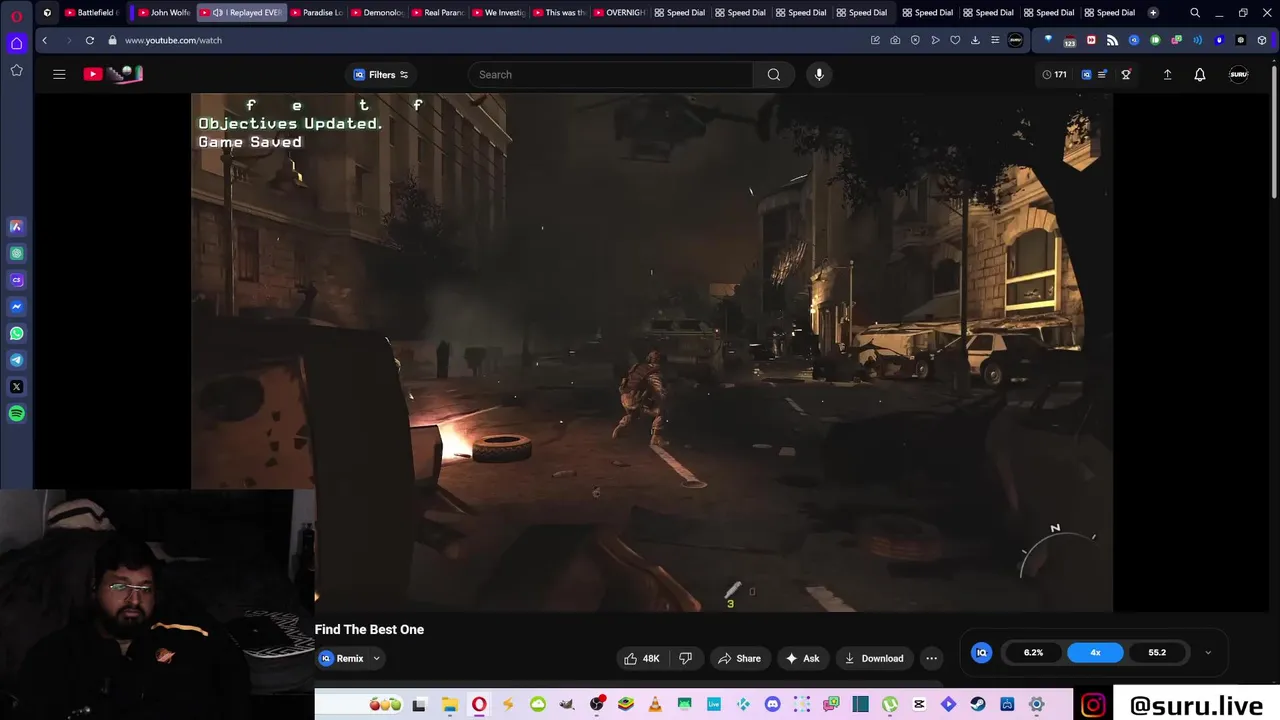Open the YouTube guide hamburger menu
This screenshot has width=1280, height=720.
(x=59, y=74)
